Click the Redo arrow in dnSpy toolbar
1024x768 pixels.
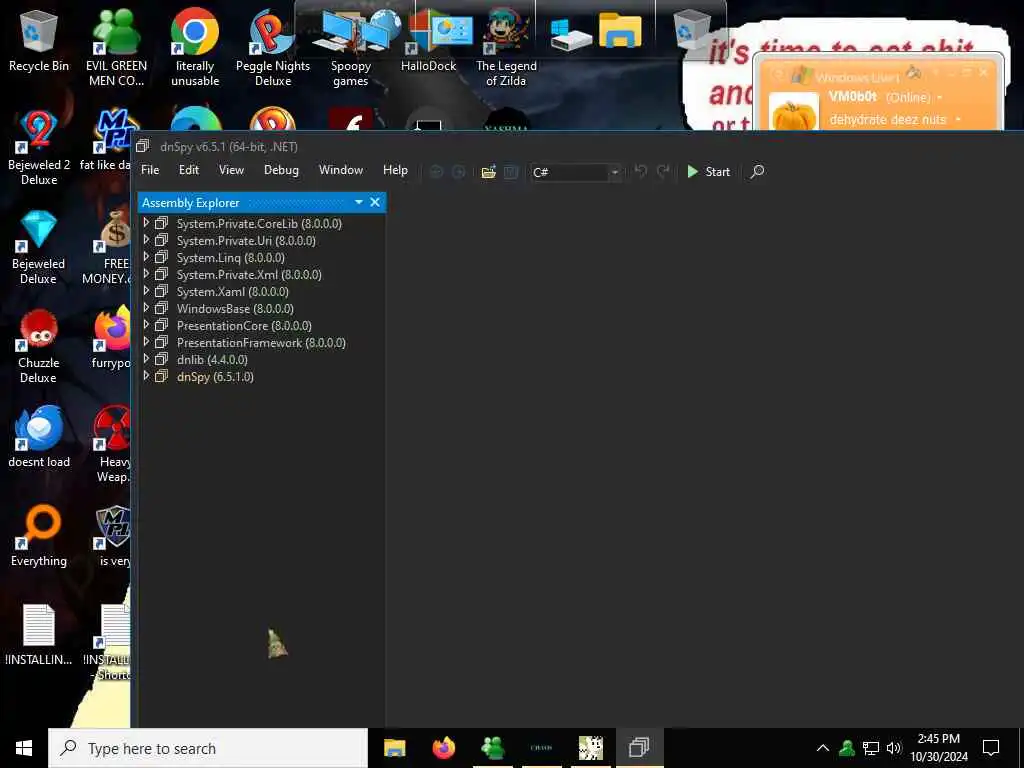(663, 171)
